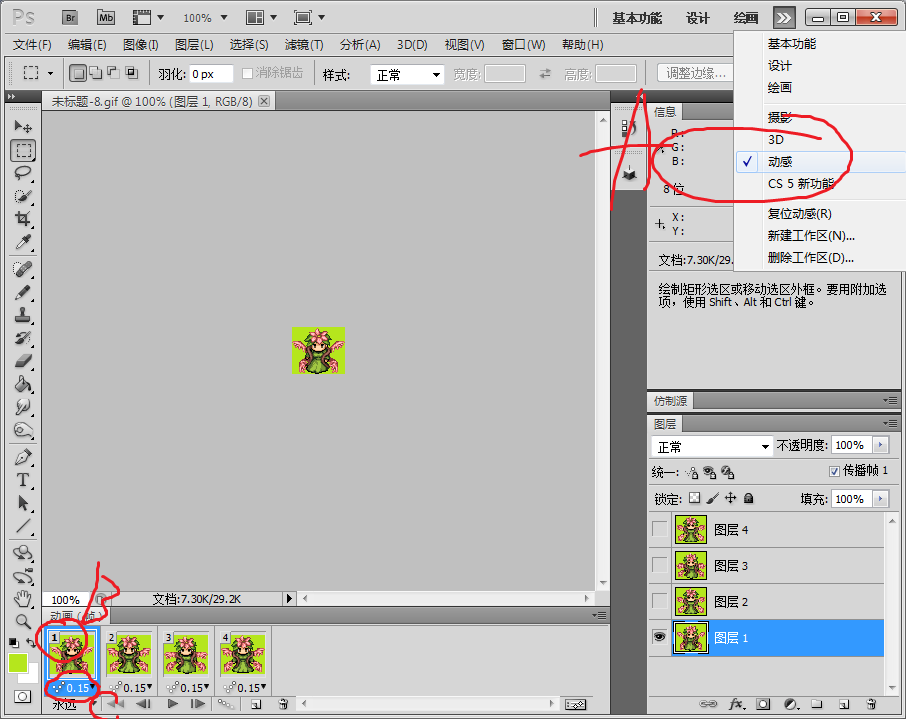
Task: Enable lock all padlock icon
Action: pos(748,498)
